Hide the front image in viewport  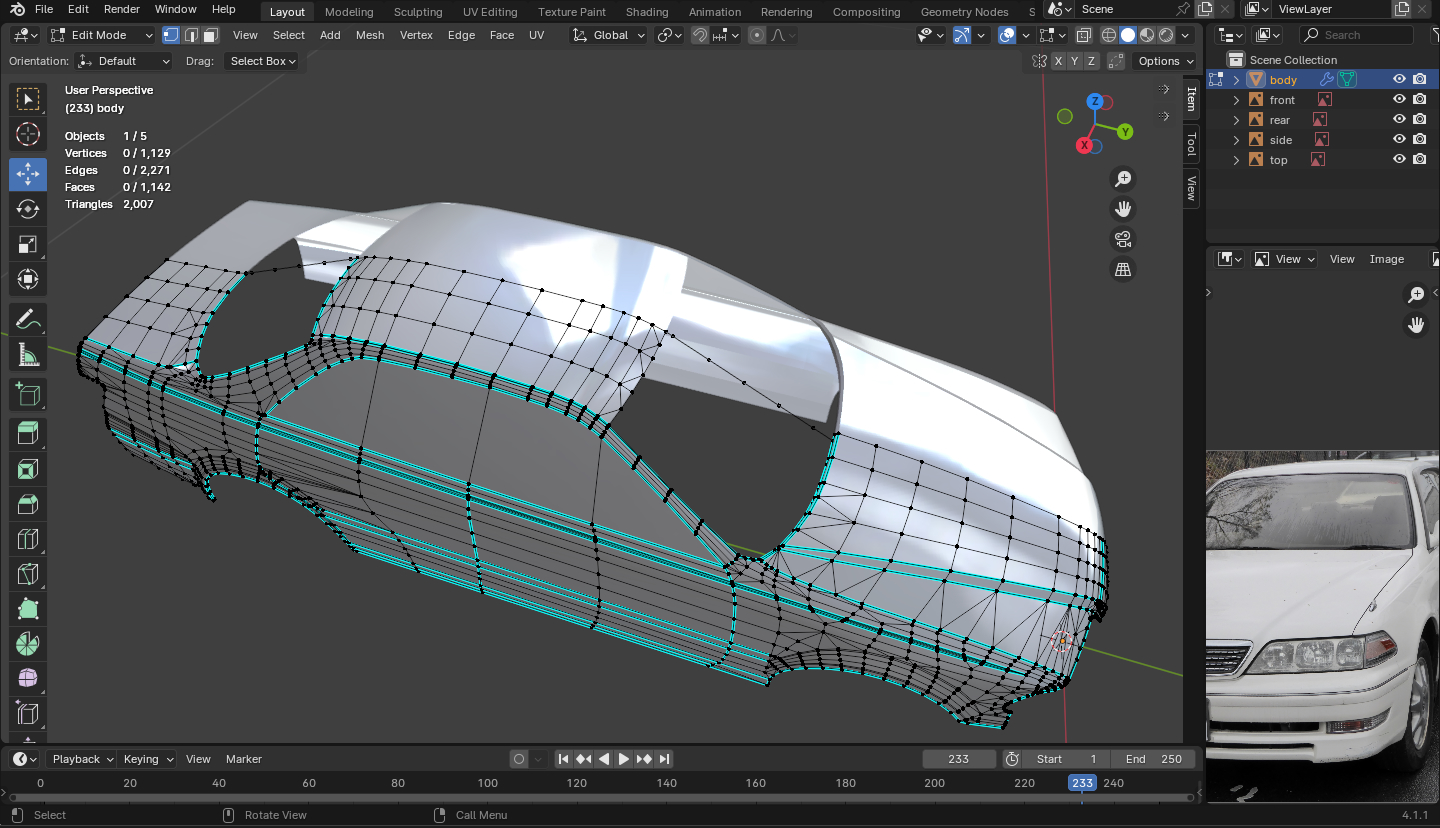1399,100
